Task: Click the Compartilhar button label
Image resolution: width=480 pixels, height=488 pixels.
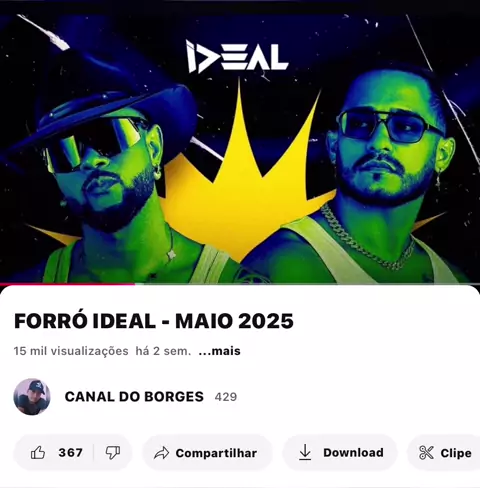Action: 216,453
